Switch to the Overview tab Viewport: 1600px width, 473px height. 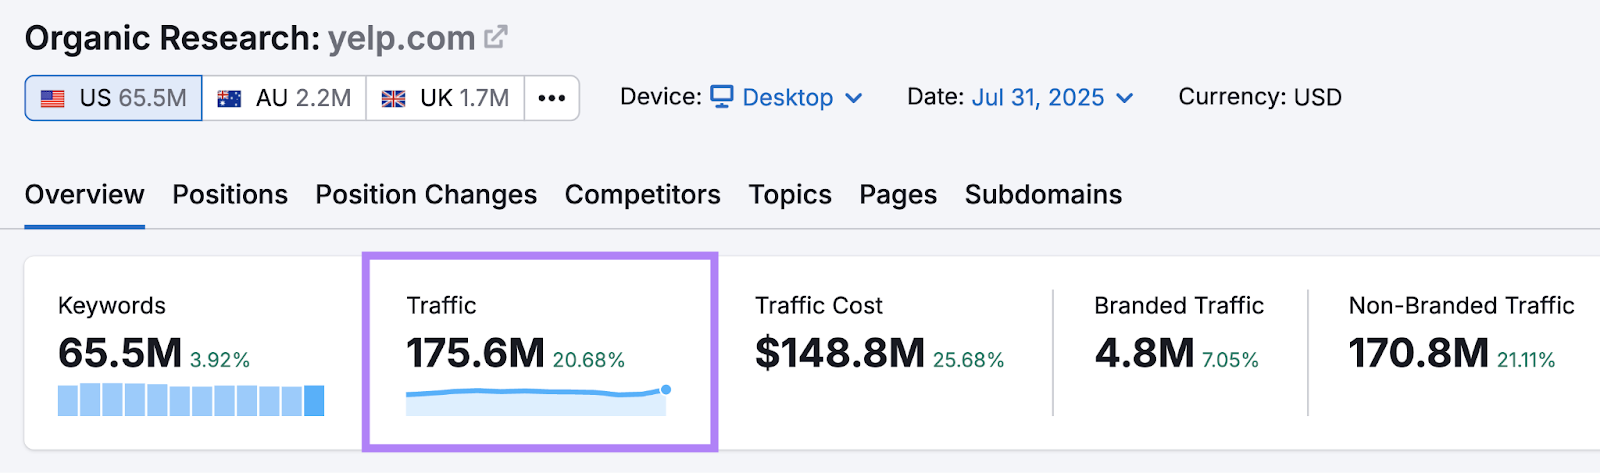[85, 194]
